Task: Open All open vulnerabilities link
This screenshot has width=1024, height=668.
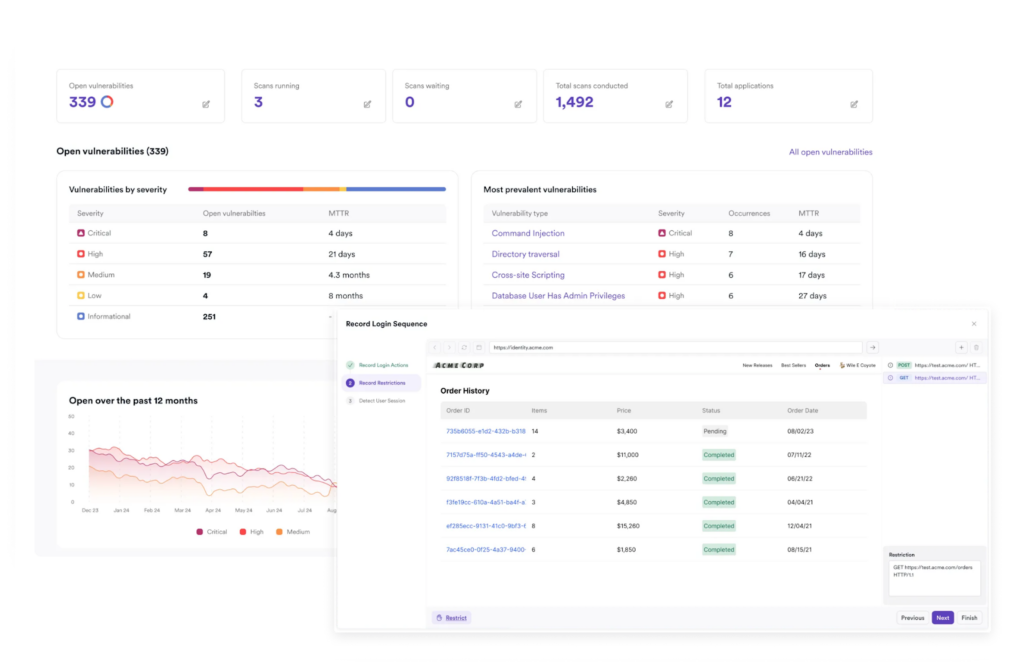Action: (x=830, y=152)
